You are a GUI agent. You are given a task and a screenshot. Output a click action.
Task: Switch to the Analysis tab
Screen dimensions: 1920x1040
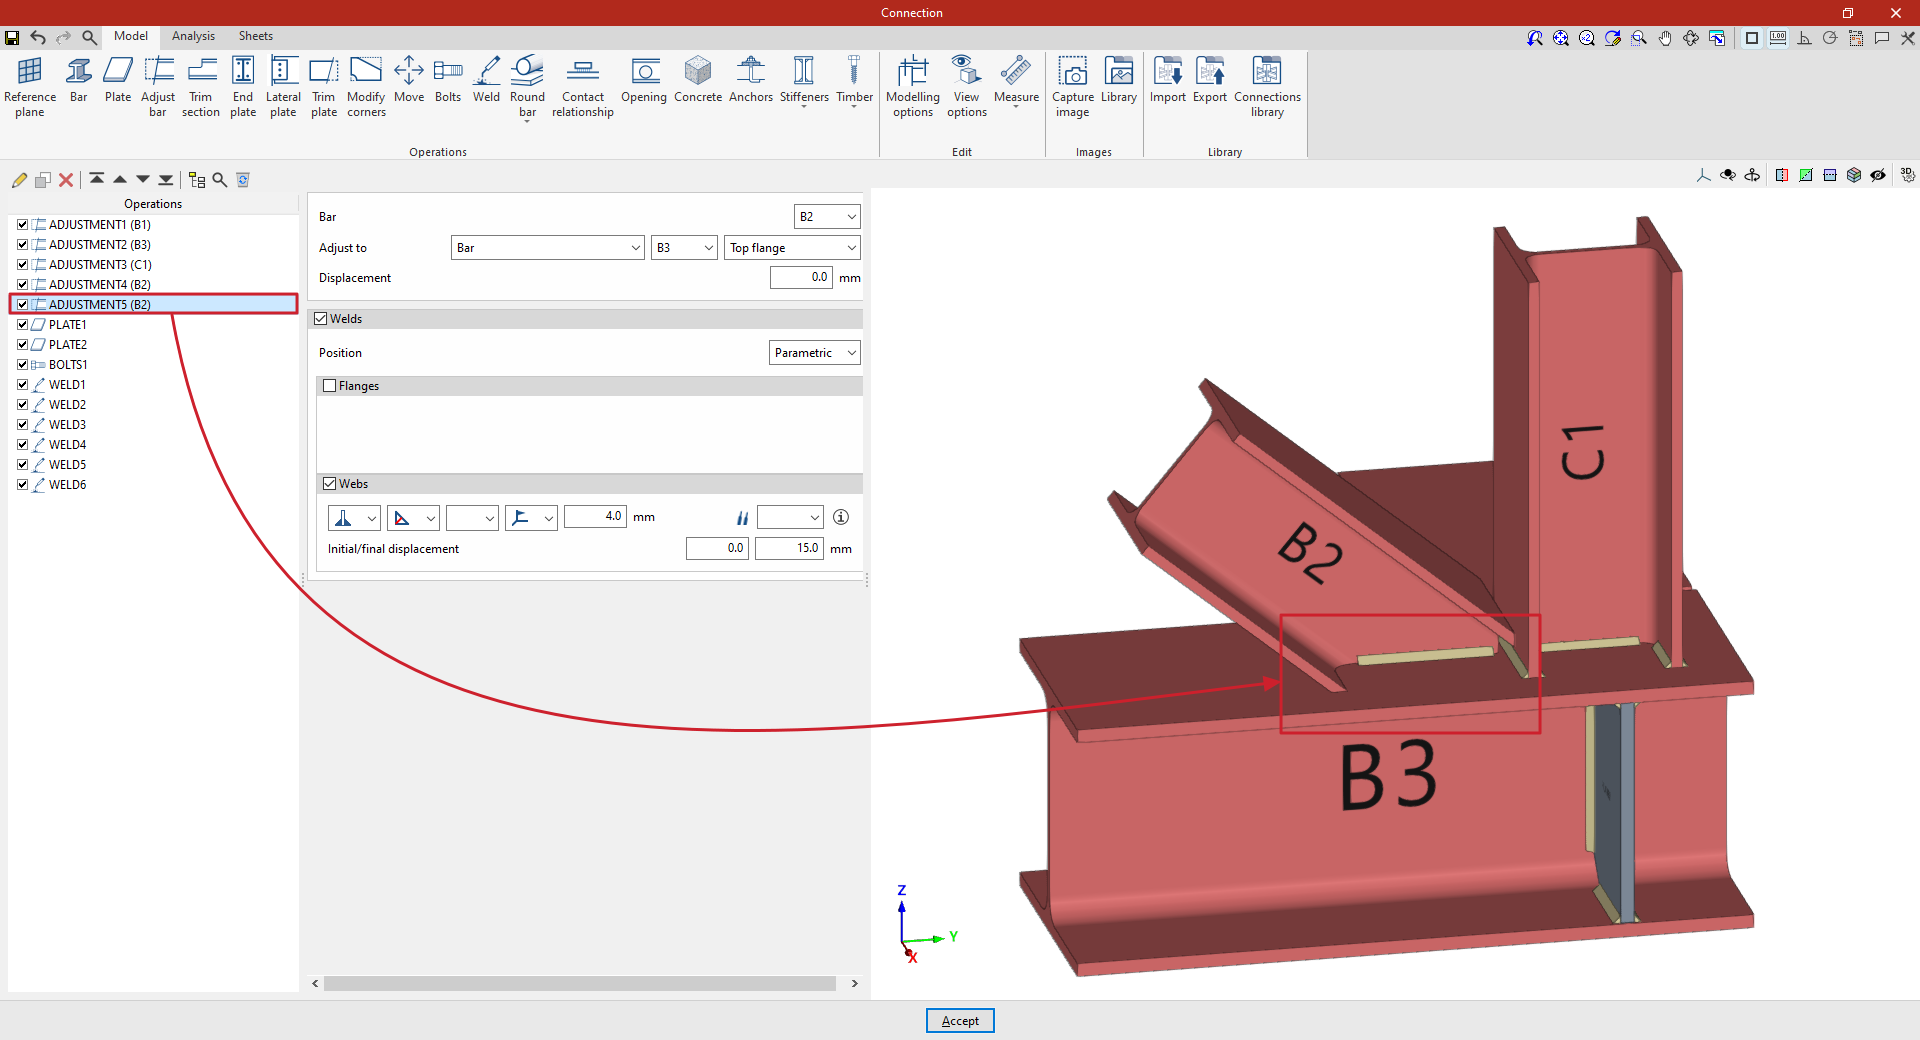pos(193,36)
